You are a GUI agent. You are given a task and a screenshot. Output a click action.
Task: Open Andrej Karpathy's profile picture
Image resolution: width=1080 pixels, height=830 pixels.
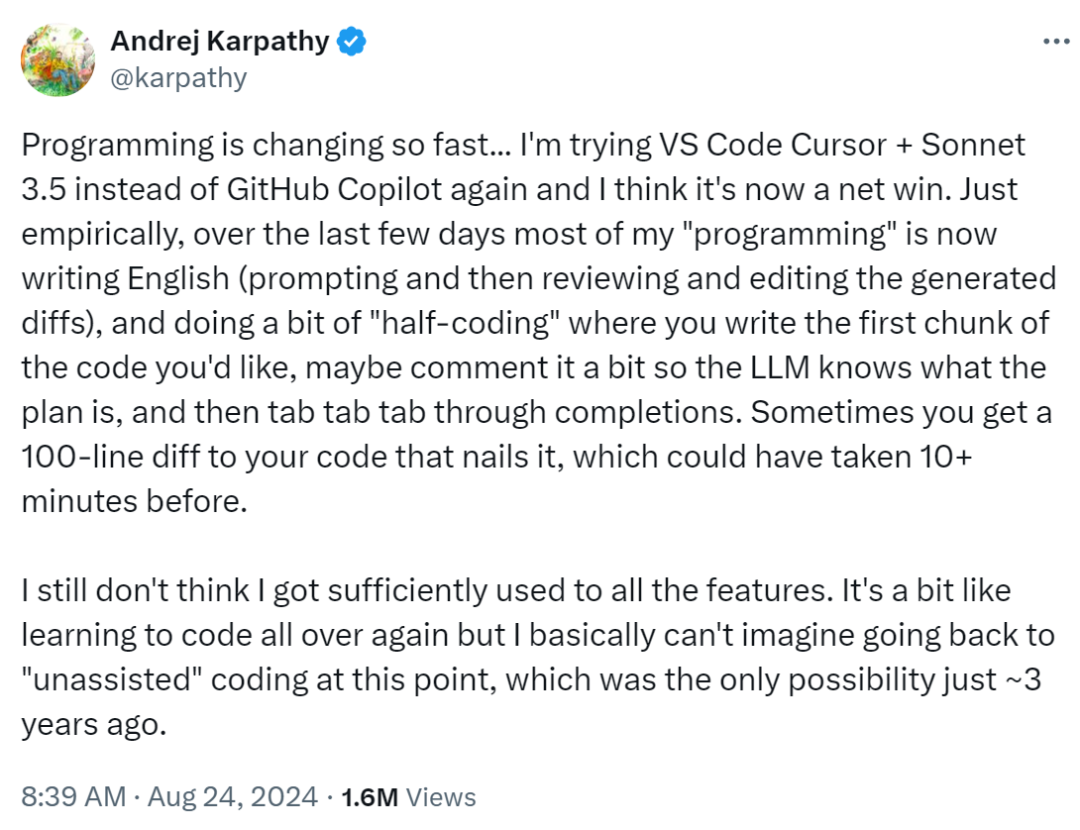click(x=58, y=60)
